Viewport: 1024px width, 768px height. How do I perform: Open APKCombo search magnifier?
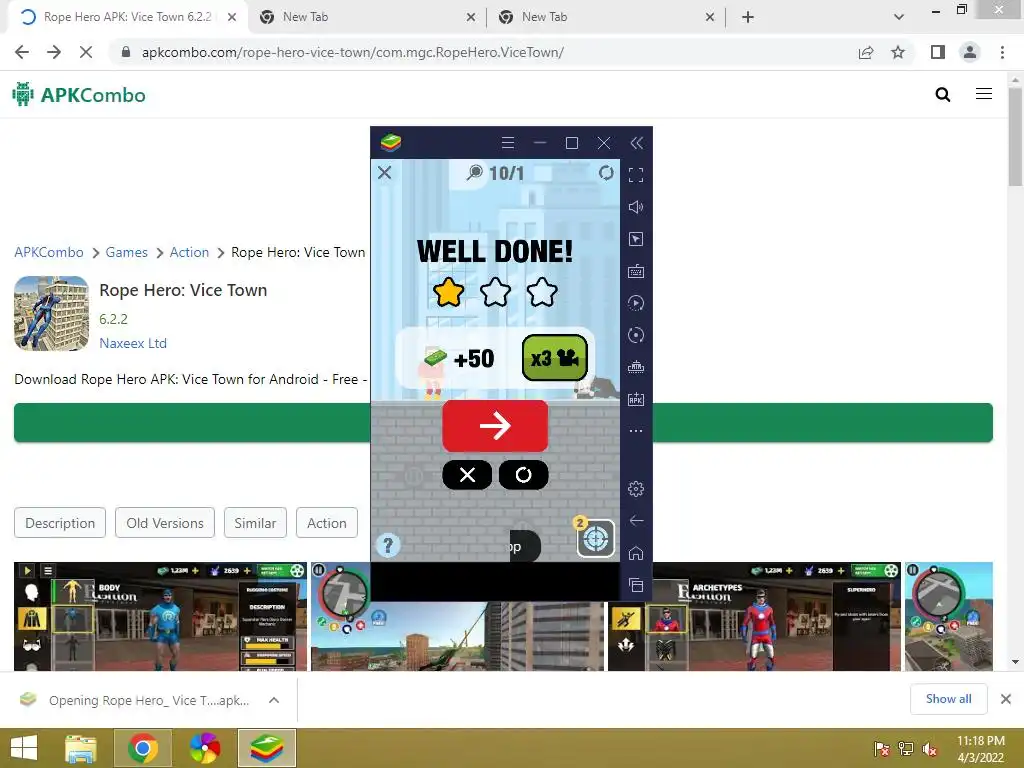pos(942,95)
